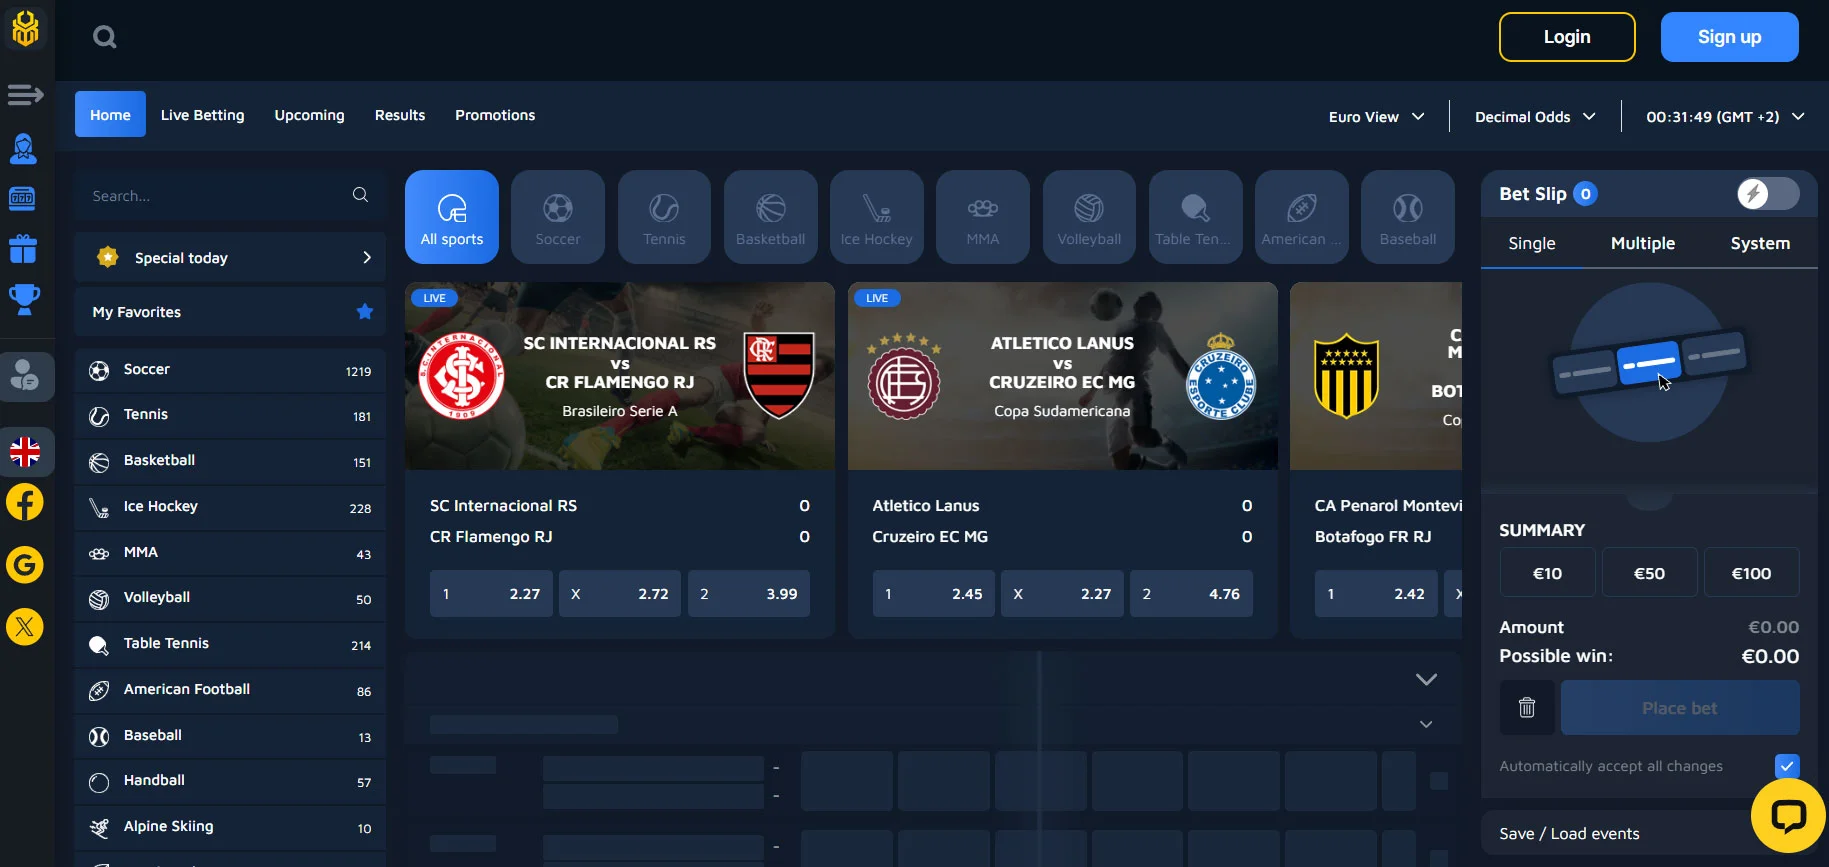Screen dimensions: 1829x867
Task: Open the Atletico Lanus vs Cruzeiro banner
Action: [1063, 376]
